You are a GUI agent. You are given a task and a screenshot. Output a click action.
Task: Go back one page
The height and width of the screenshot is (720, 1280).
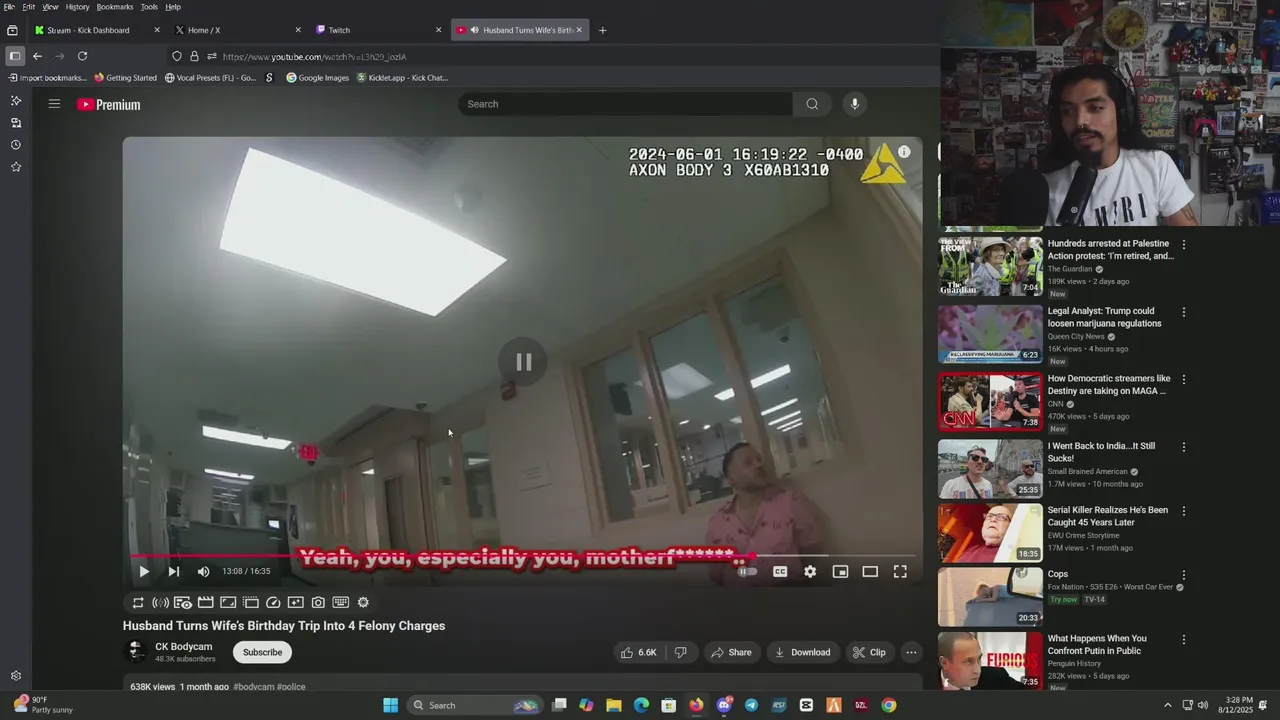coord(37,56)
